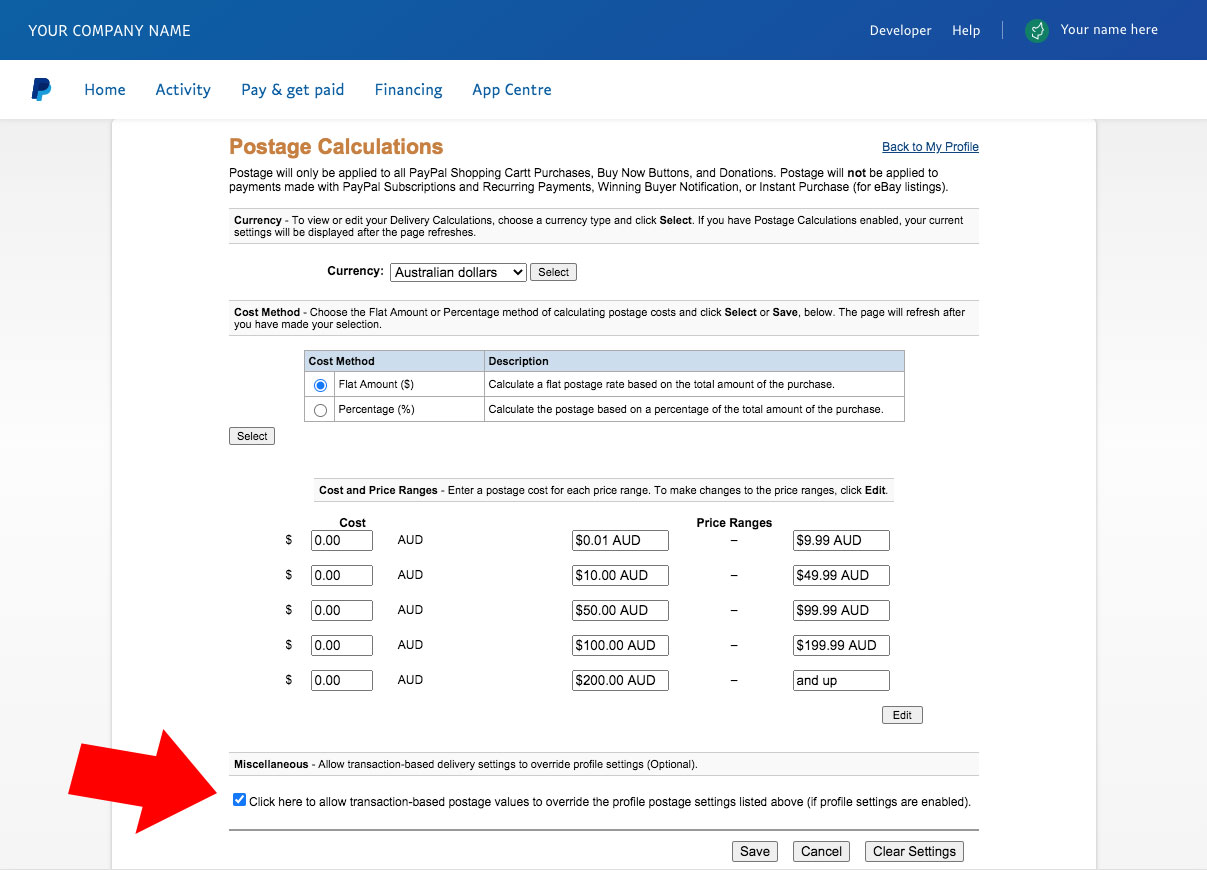The image size is (1207, 870).
Task: Click the $10.00 AUD price range field
Action: tap(620, 575)
